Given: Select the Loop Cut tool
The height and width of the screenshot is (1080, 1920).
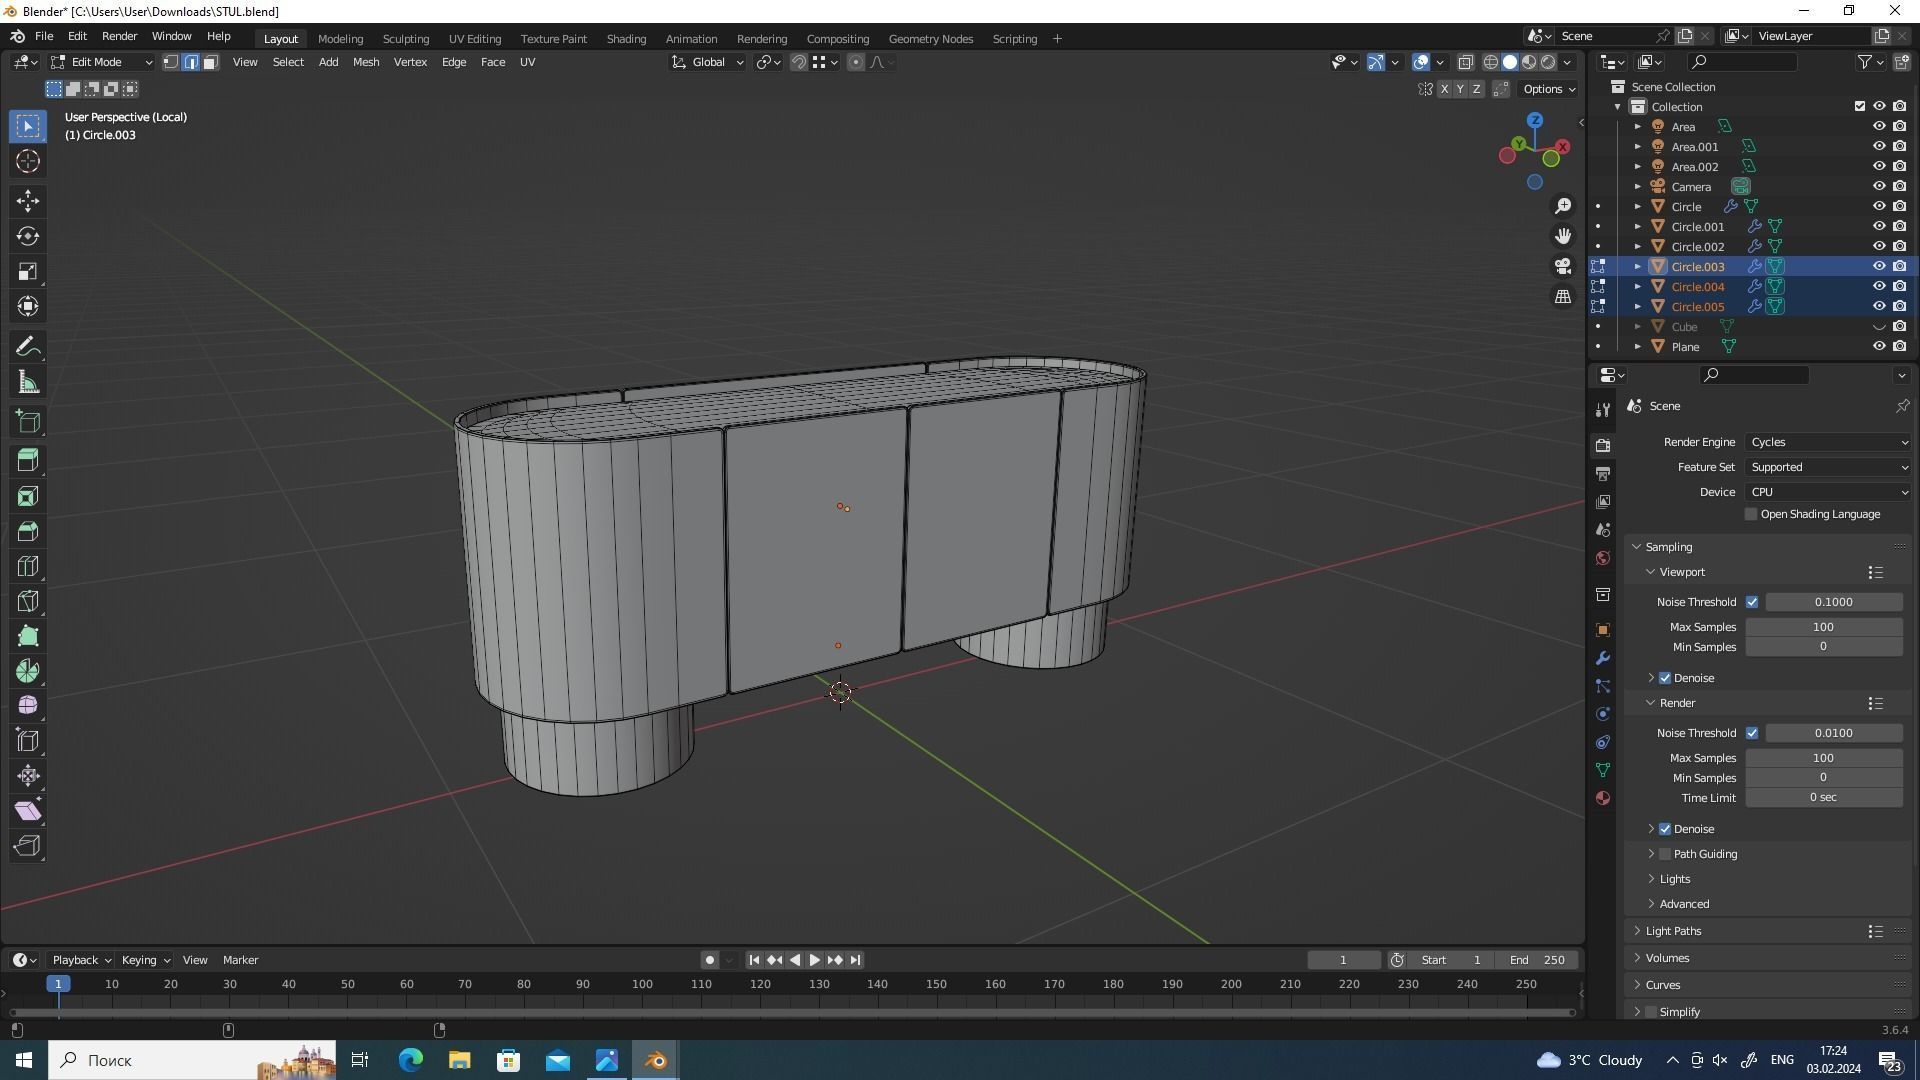Looking at the screenshot, I should coord(28,566).
